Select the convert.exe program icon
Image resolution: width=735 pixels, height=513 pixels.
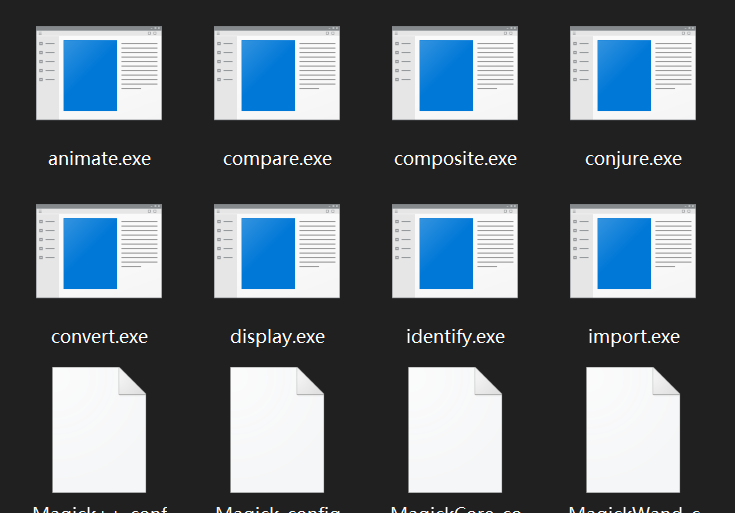pyautogui.click(x=99, y=251)
